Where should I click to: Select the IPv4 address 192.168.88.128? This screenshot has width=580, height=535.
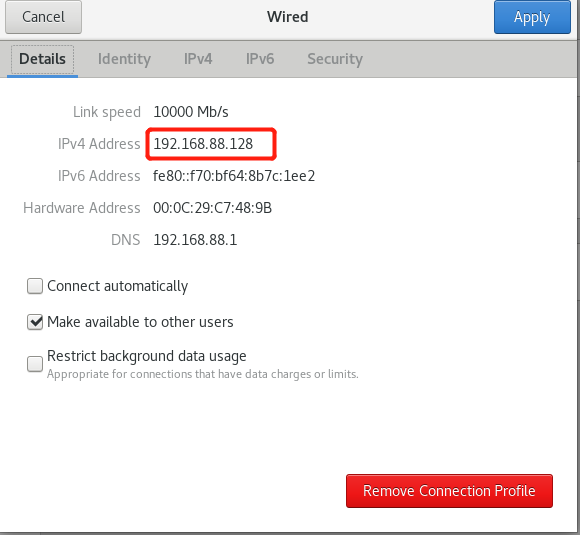[203, 144]
